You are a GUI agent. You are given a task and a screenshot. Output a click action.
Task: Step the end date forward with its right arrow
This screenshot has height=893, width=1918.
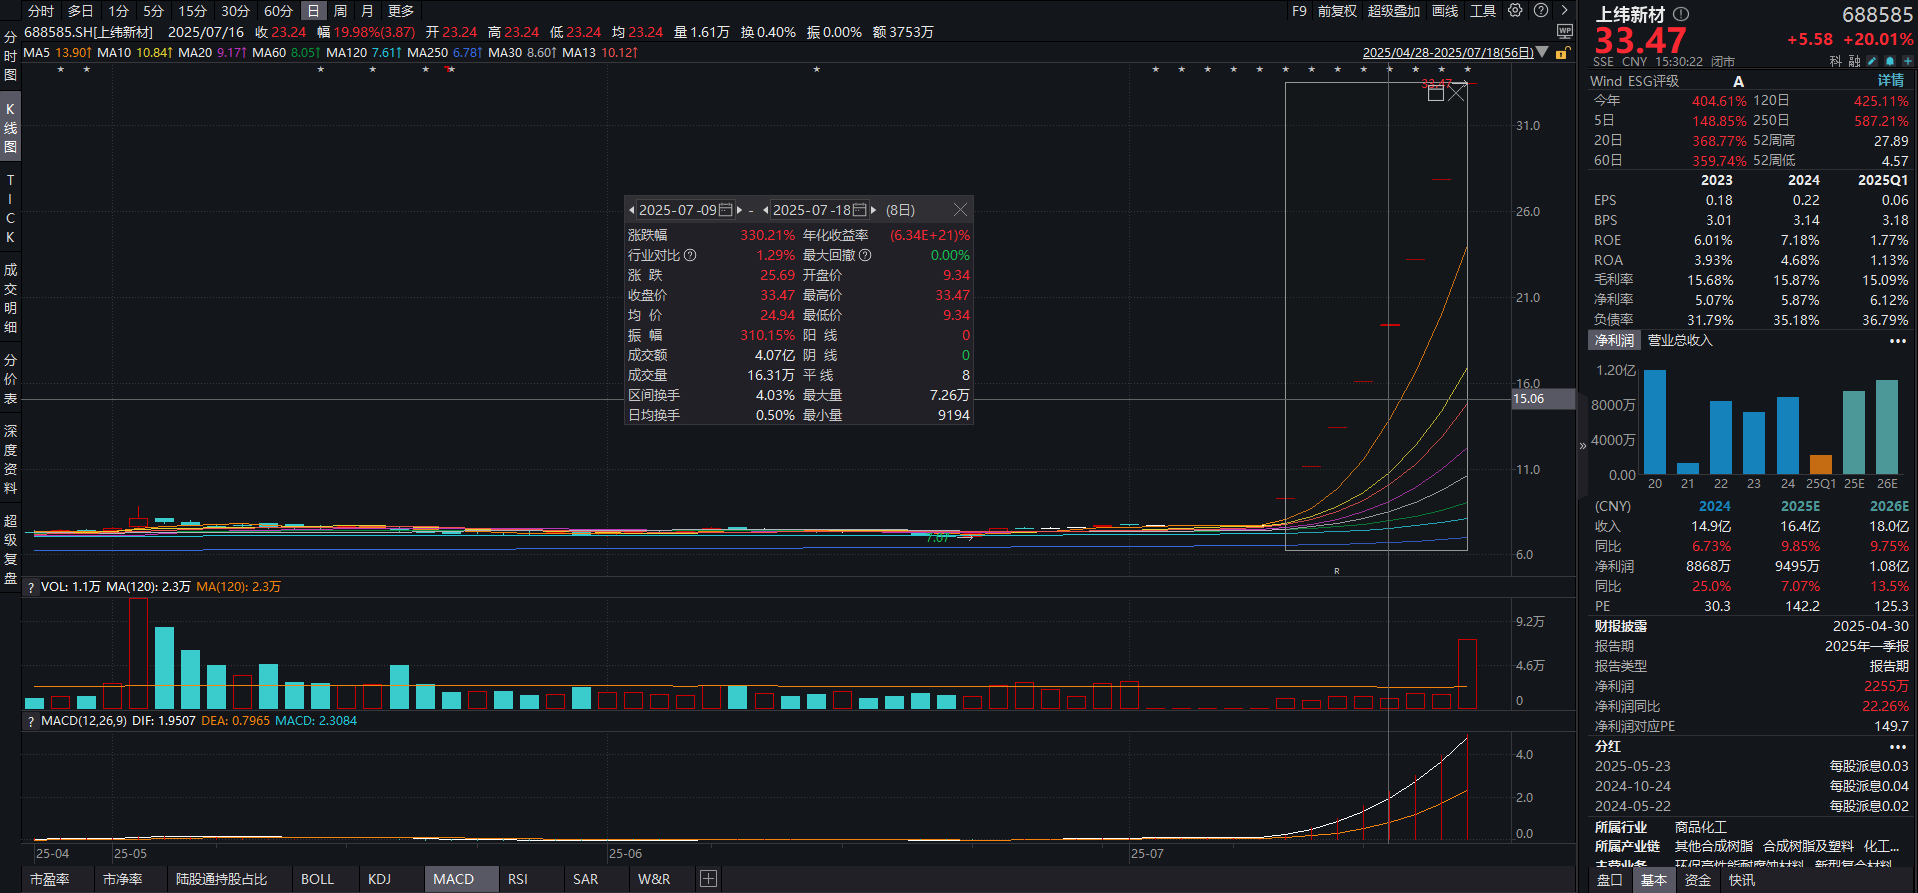click(x=873, y=210)
